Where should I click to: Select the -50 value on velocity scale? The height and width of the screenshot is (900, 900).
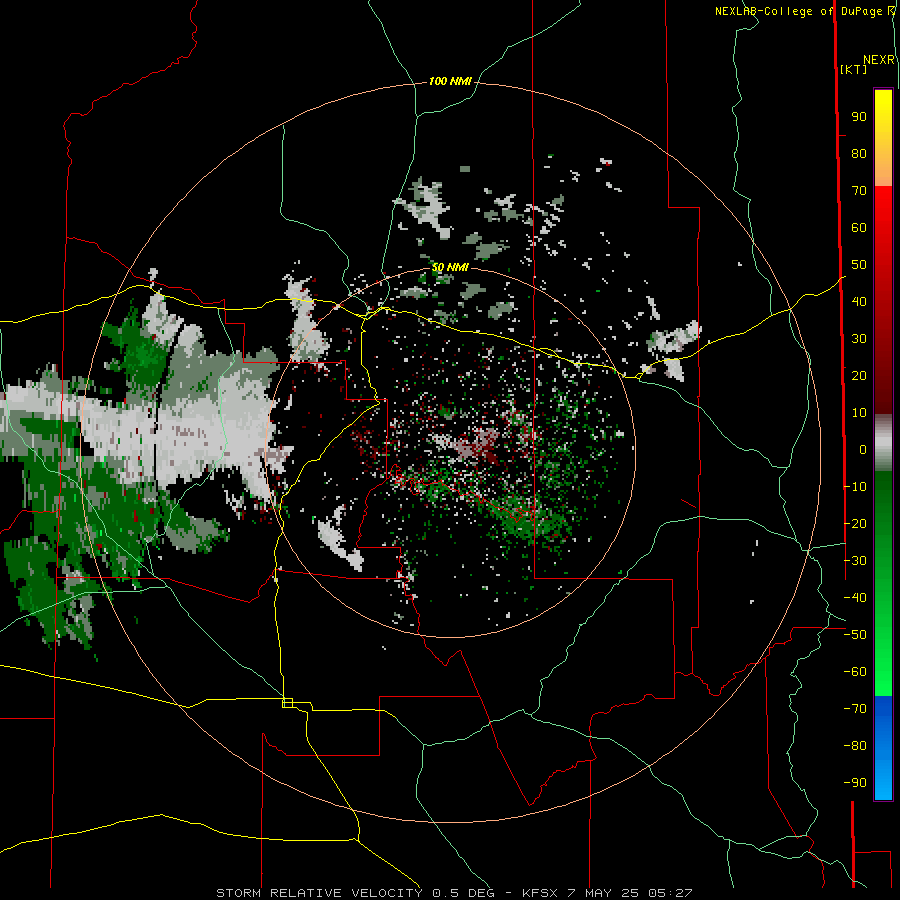click(x=855, y=635)
